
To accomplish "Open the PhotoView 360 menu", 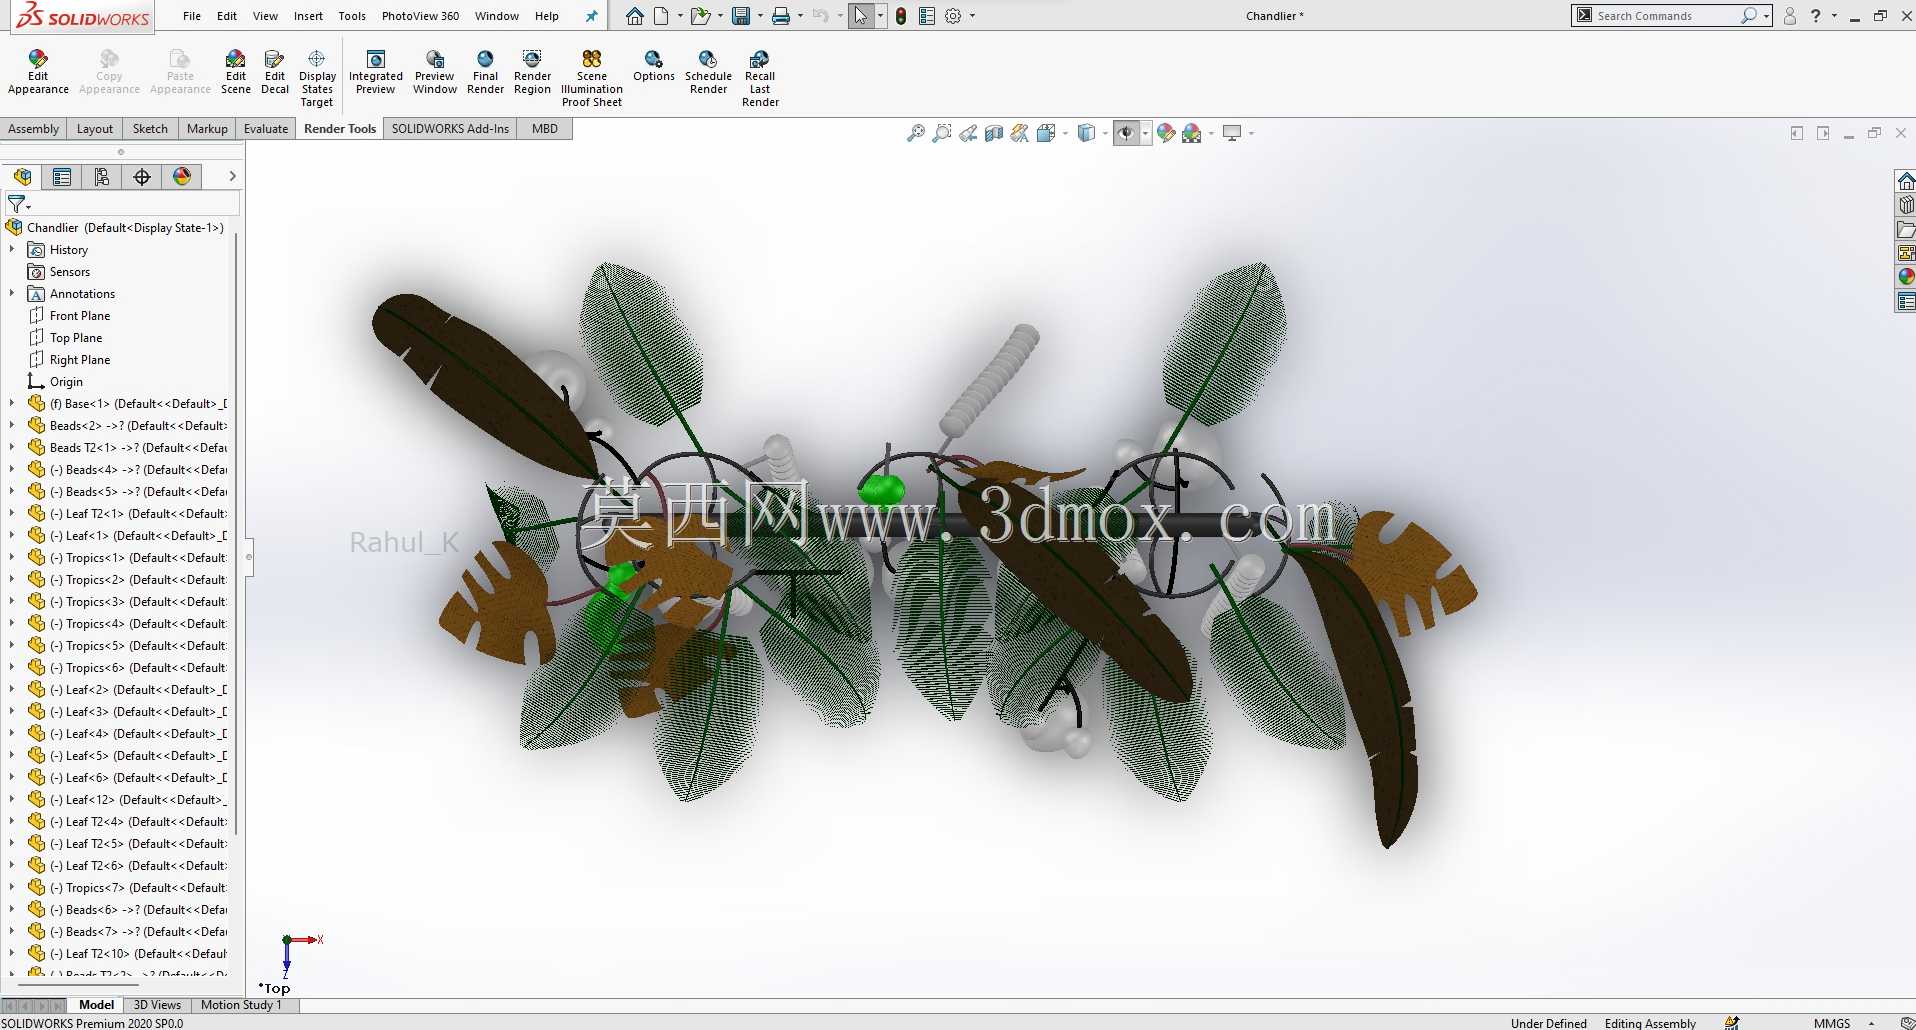I will [420, 16].
